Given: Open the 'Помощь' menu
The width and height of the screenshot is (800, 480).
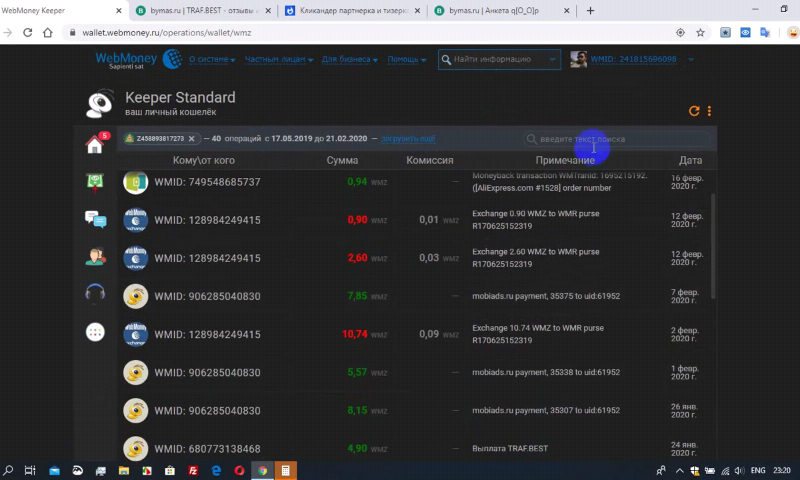Looking at the screenshot, I should pos(407,60).
